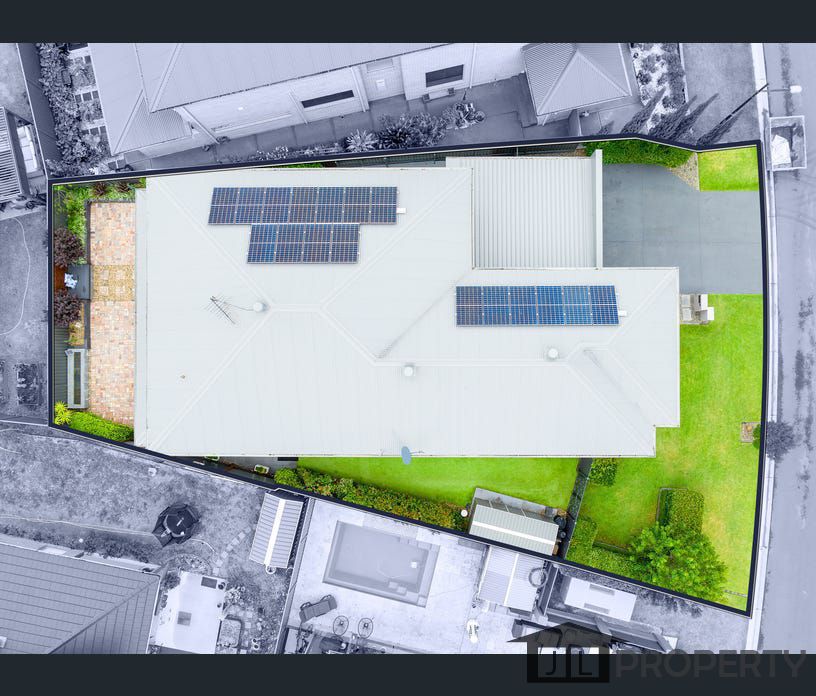Screen dimensions: 816x696
Task: Select the corrugated carport roof beside the driveway
Action: [533, 212]
